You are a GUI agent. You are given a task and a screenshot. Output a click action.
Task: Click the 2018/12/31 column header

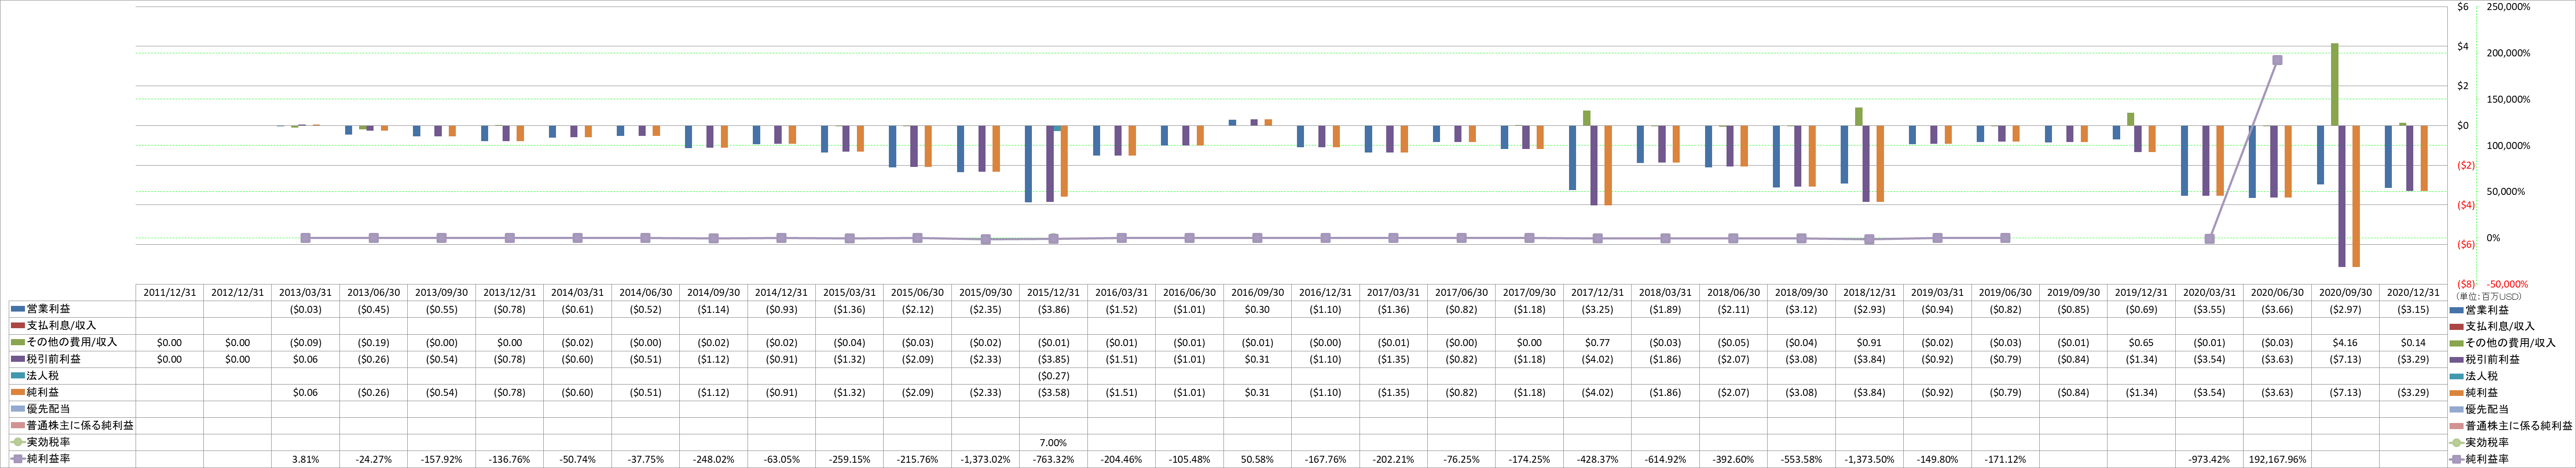click(x=1869, y=293)
